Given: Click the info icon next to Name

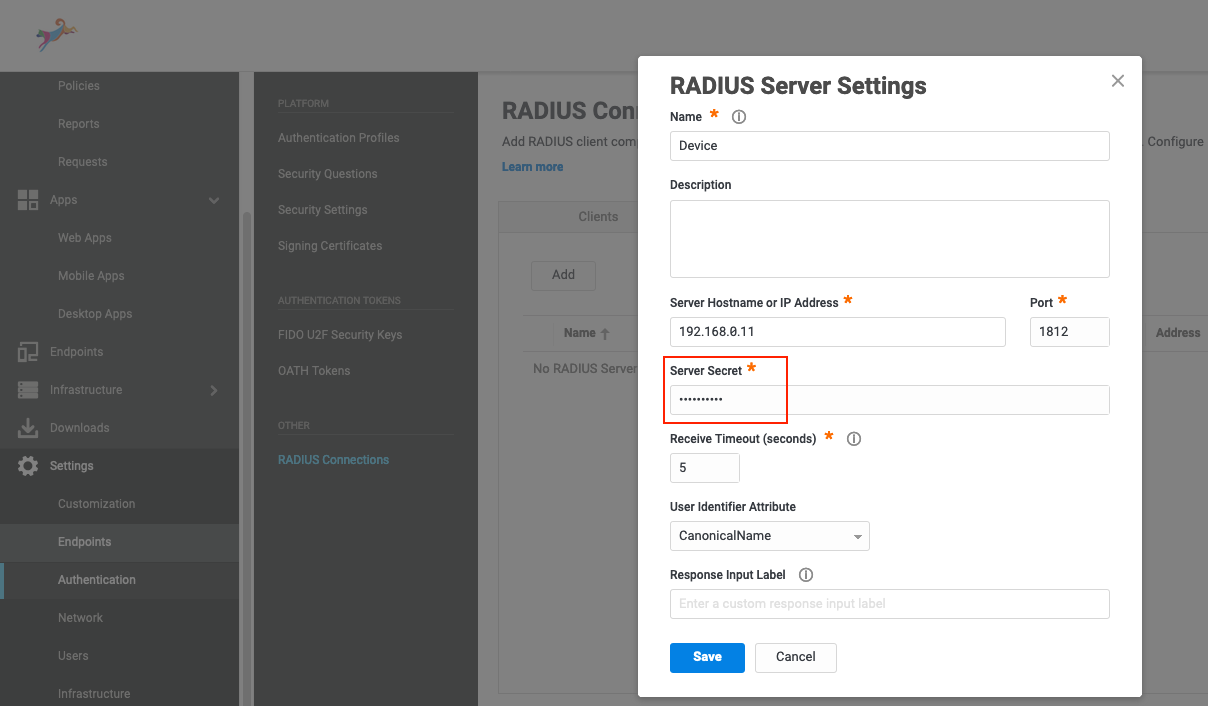Looking at the screenshot, I should (738, 116).
